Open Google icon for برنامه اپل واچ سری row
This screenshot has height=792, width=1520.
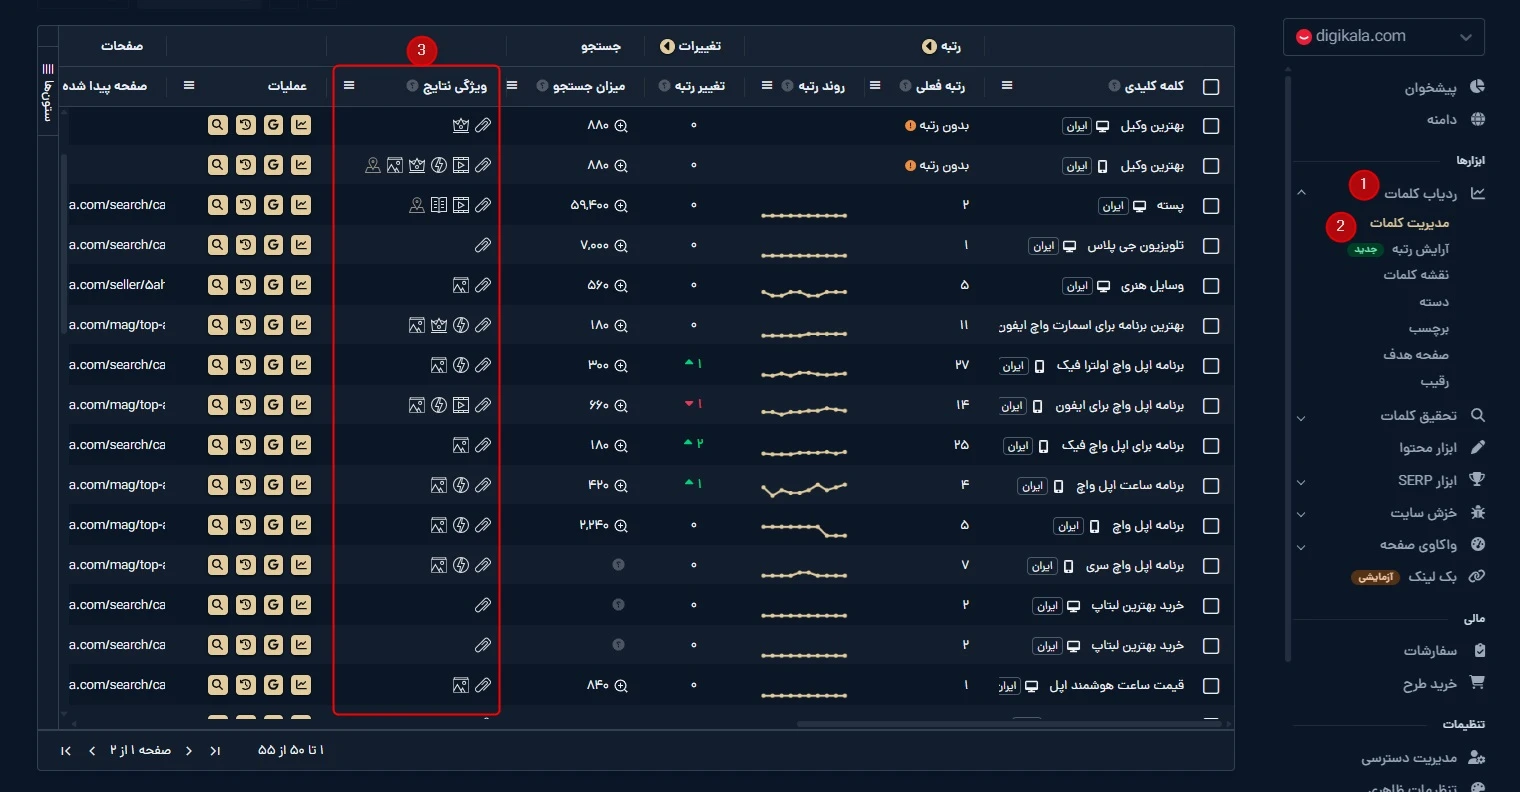pyautogui.click(x=273, y=565)
